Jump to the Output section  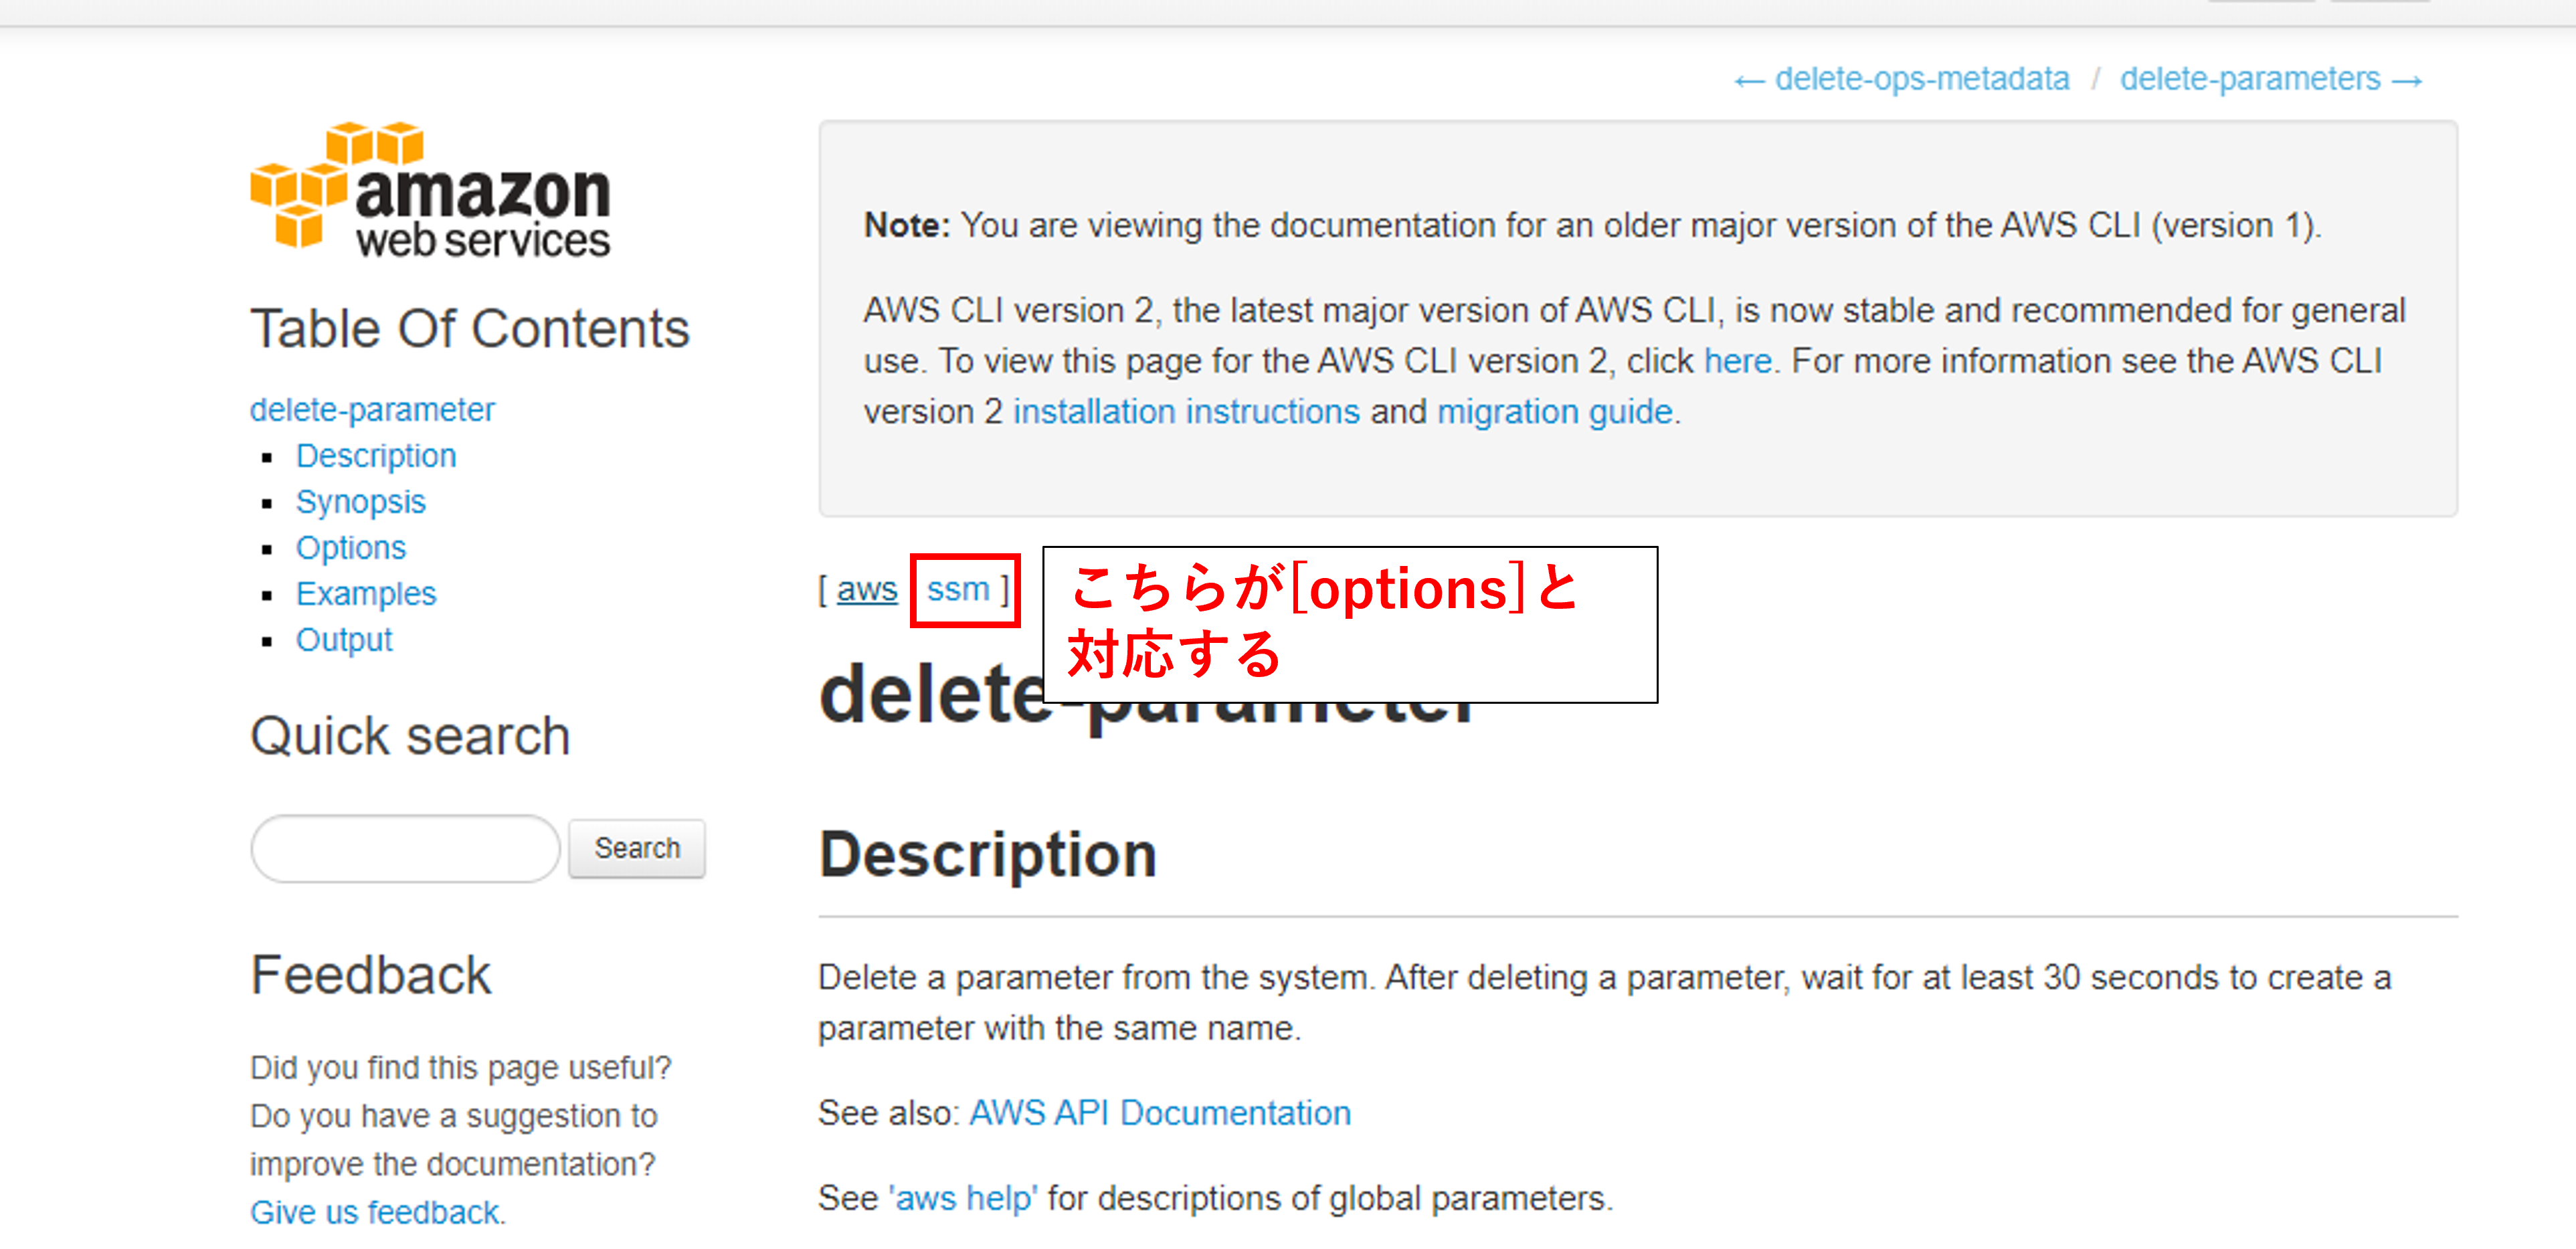click(343, 639)
